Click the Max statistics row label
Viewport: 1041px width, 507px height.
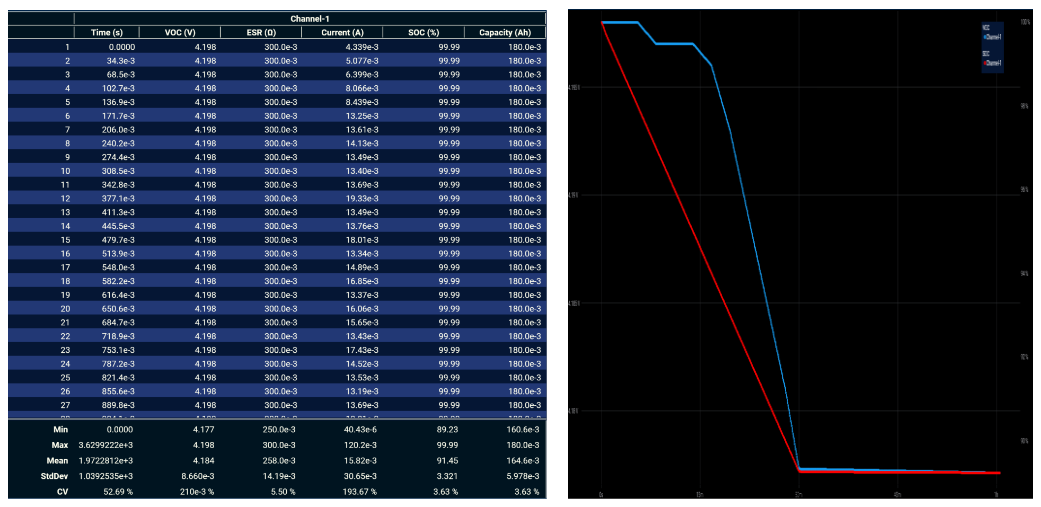click(60, 443)
